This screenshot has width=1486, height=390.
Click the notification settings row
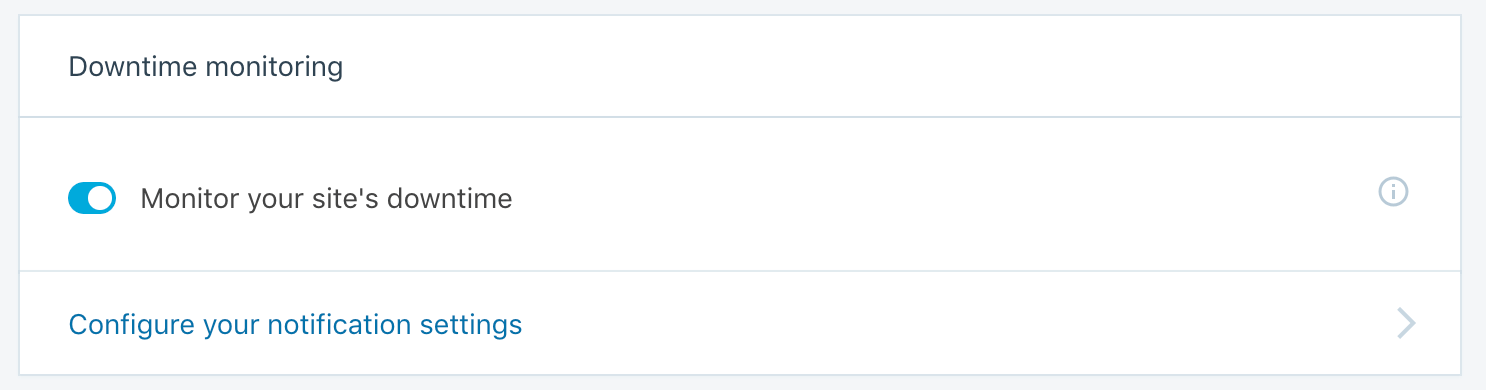click(740, 323)
